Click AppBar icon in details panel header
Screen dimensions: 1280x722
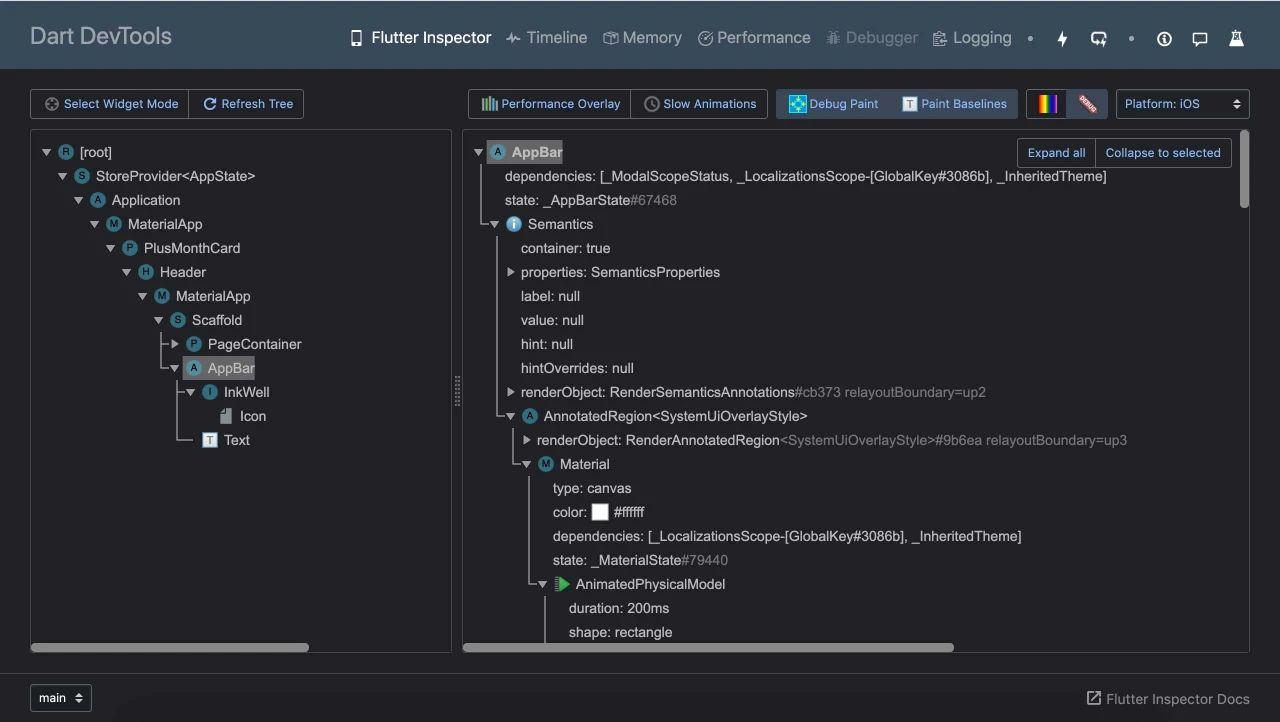[498, 152]
